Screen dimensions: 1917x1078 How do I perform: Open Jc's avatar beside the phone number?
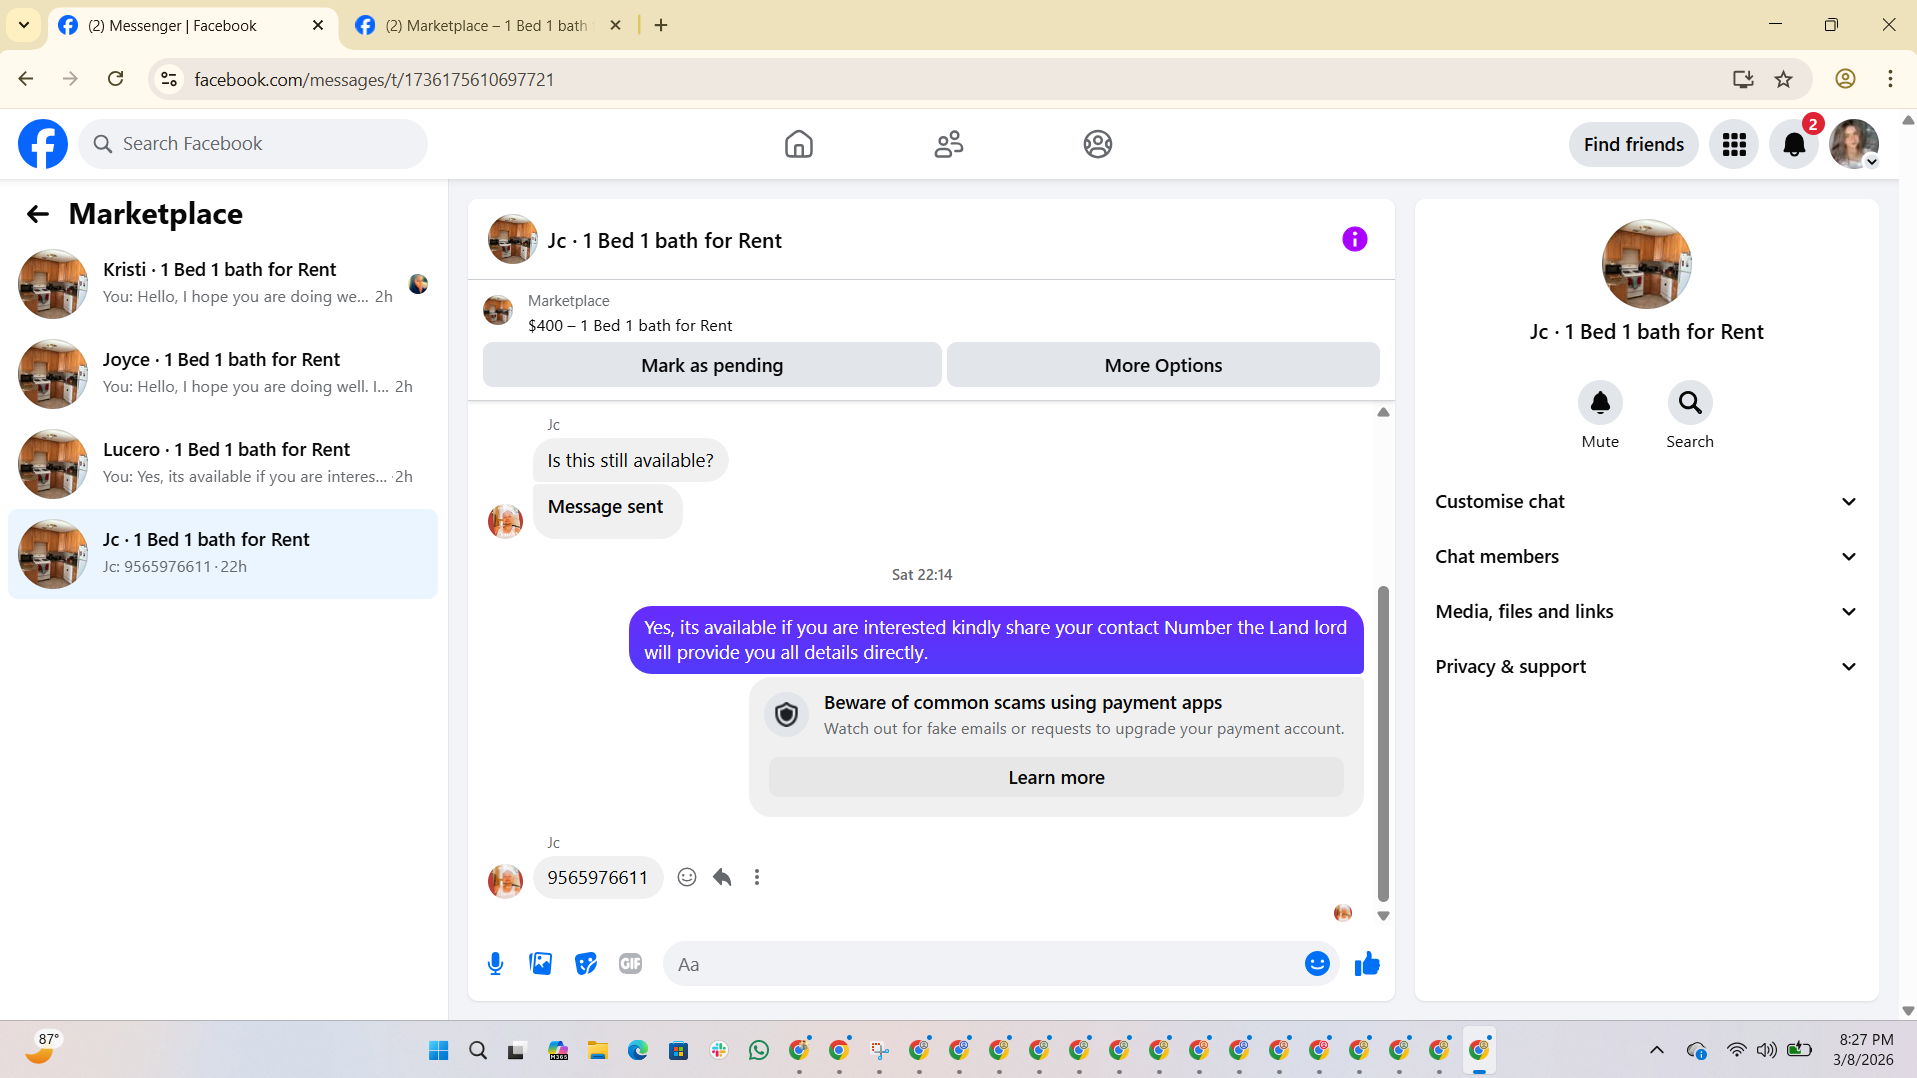505,880
